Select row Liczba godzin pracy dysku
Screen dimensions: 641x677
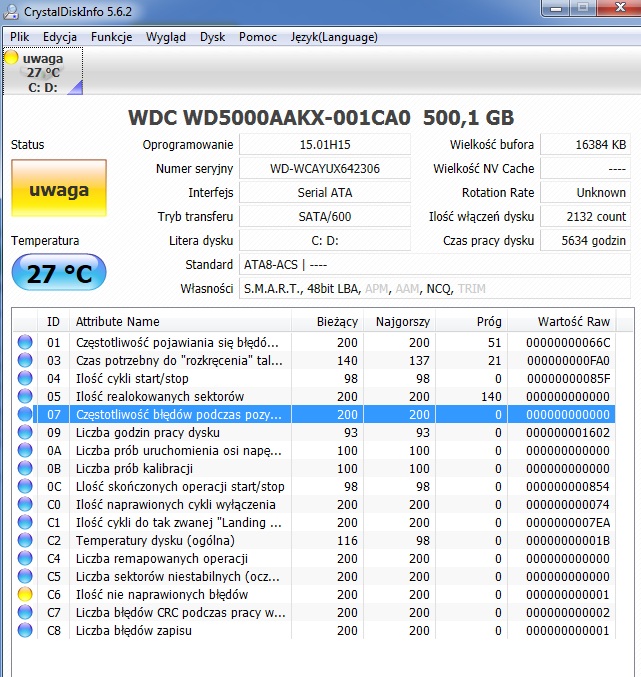[314, 433]
